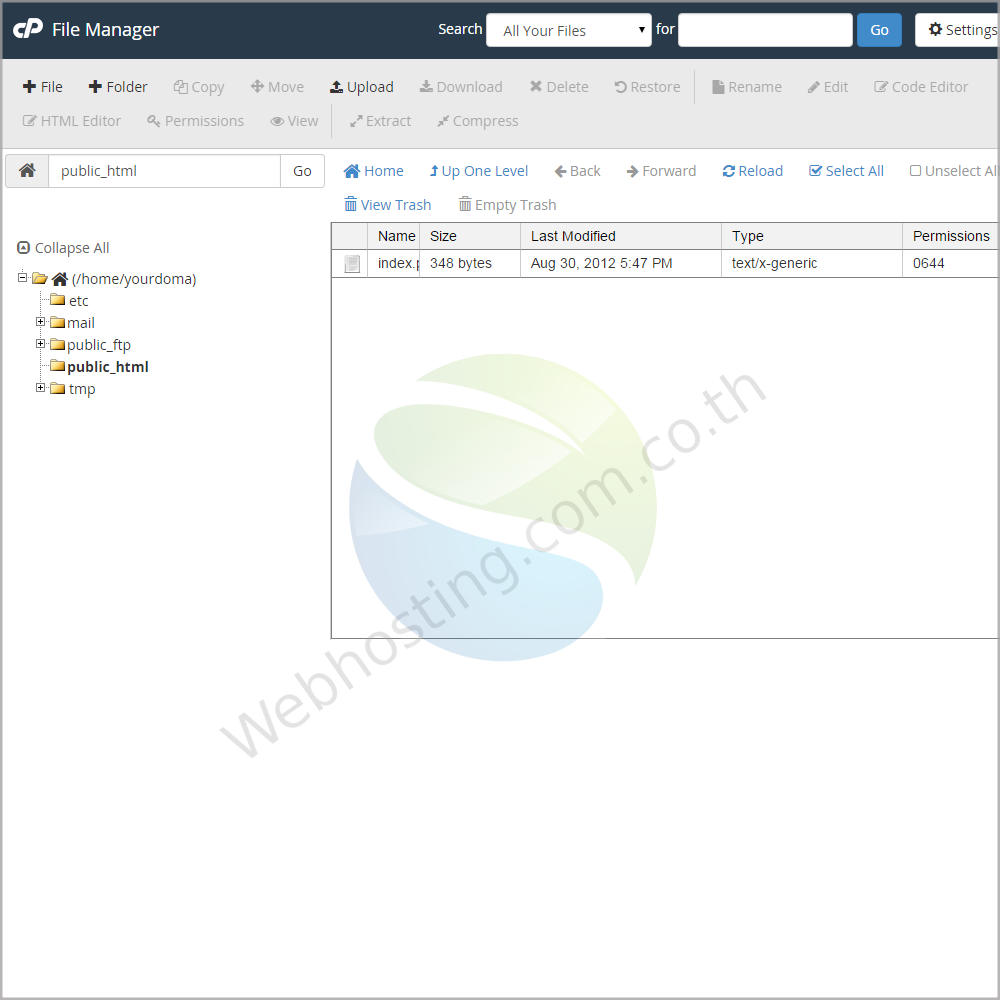
Task: Open the All Your Files dropdown
Action: coord(569,30)
